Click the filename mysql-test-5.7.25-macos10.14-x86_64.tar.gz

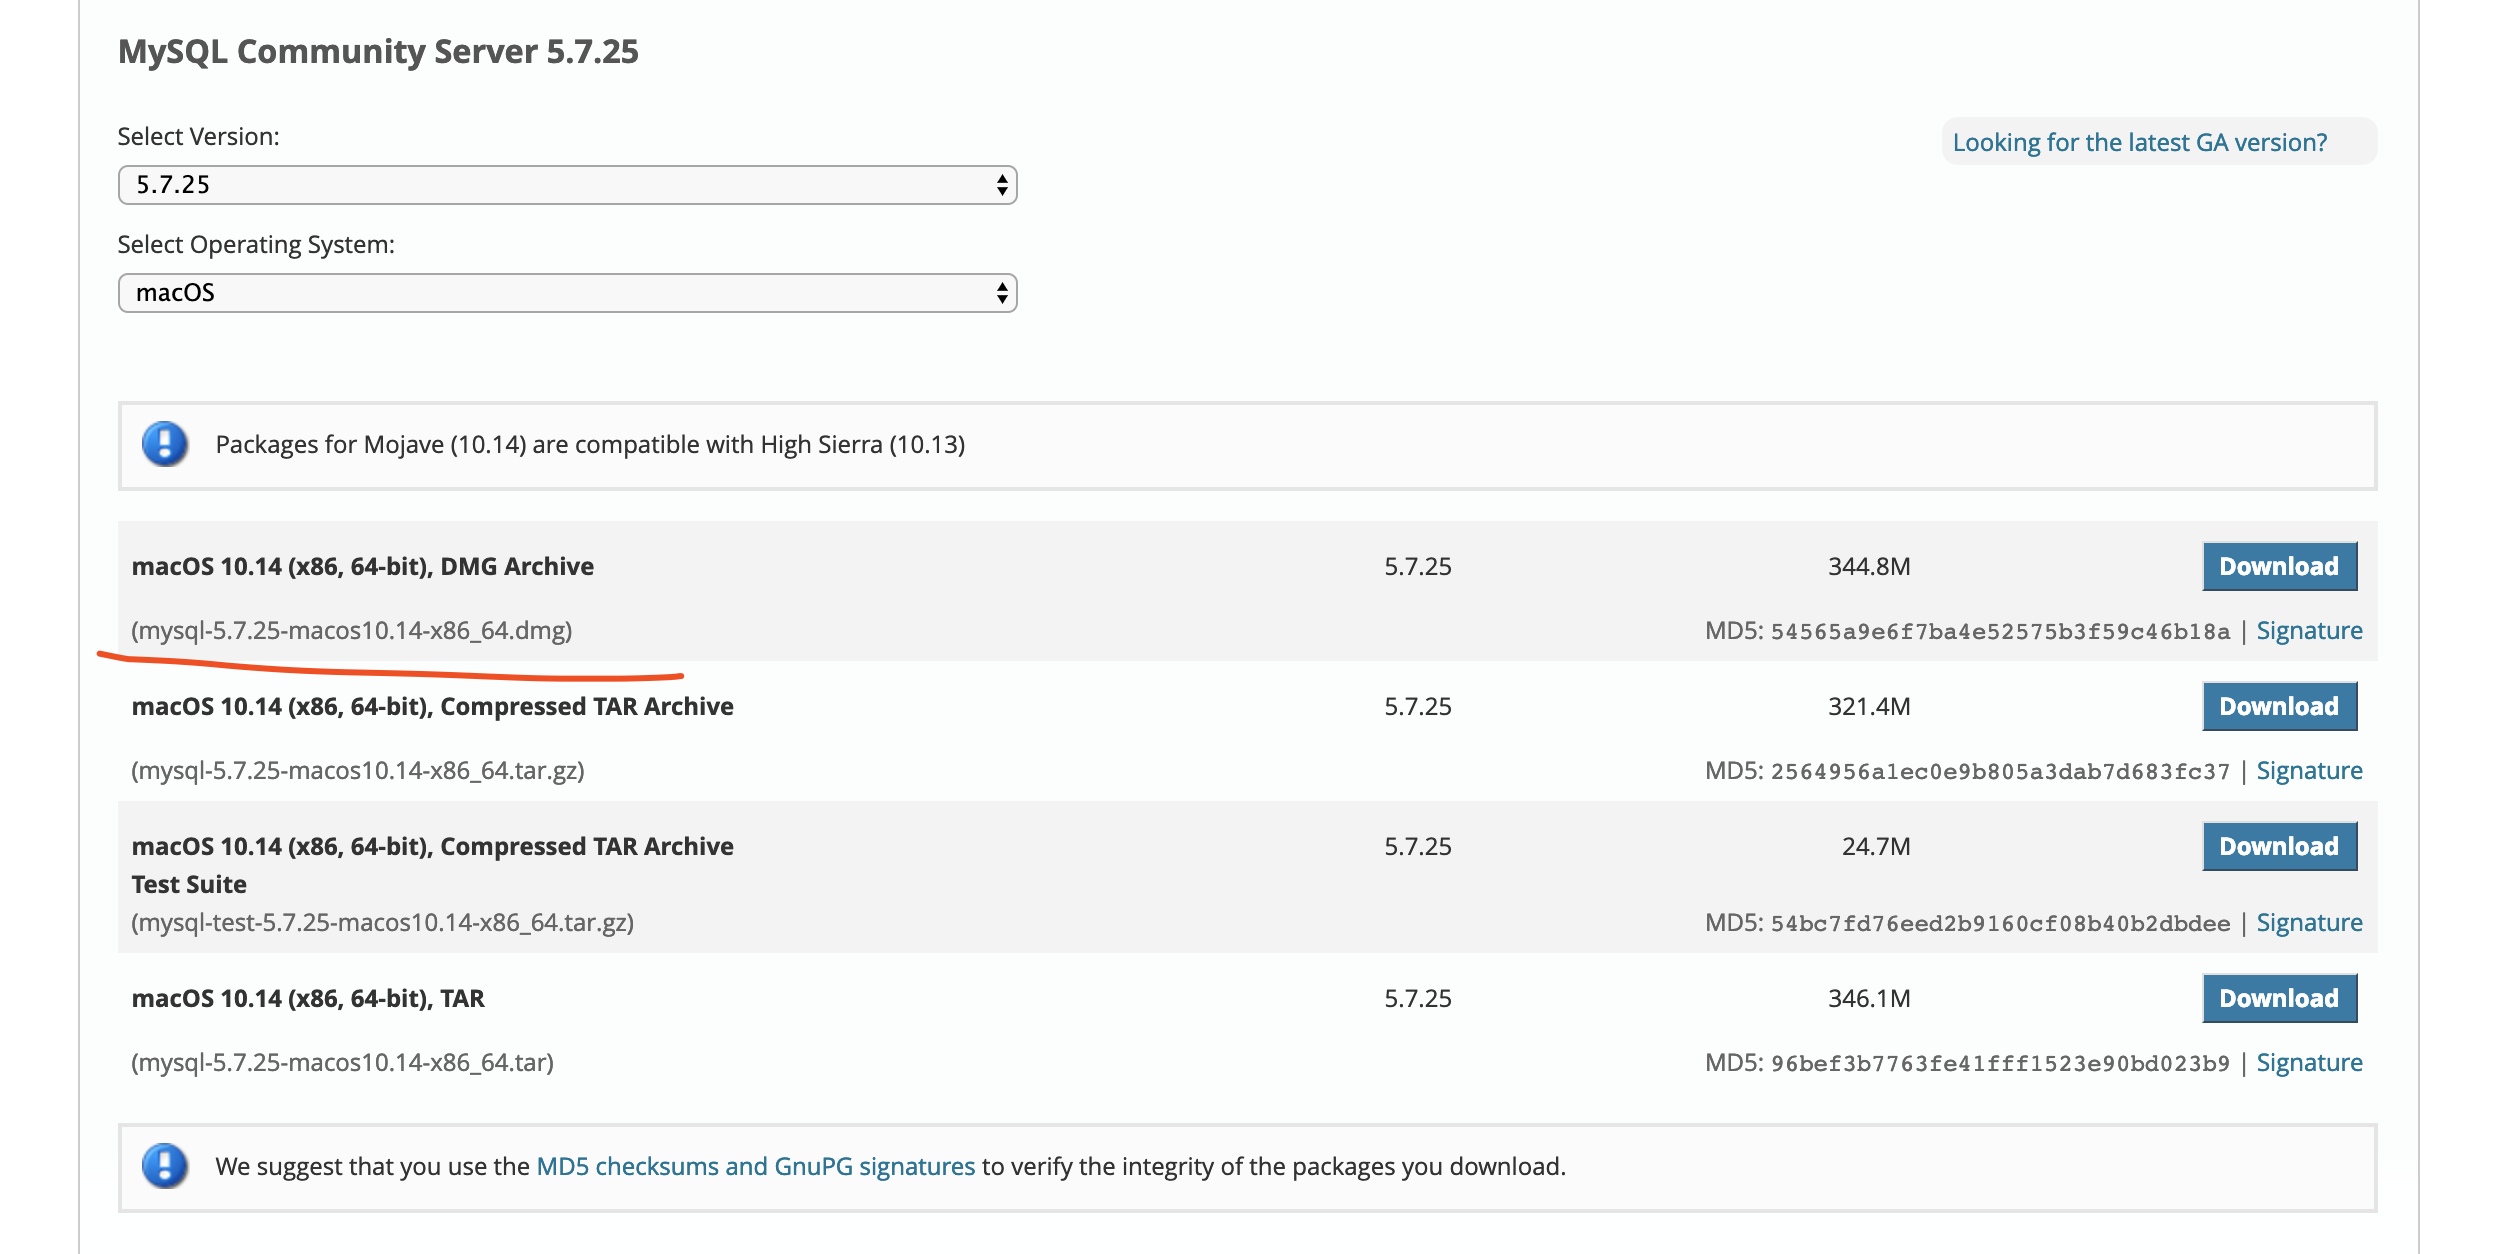[x=383, y=923]
